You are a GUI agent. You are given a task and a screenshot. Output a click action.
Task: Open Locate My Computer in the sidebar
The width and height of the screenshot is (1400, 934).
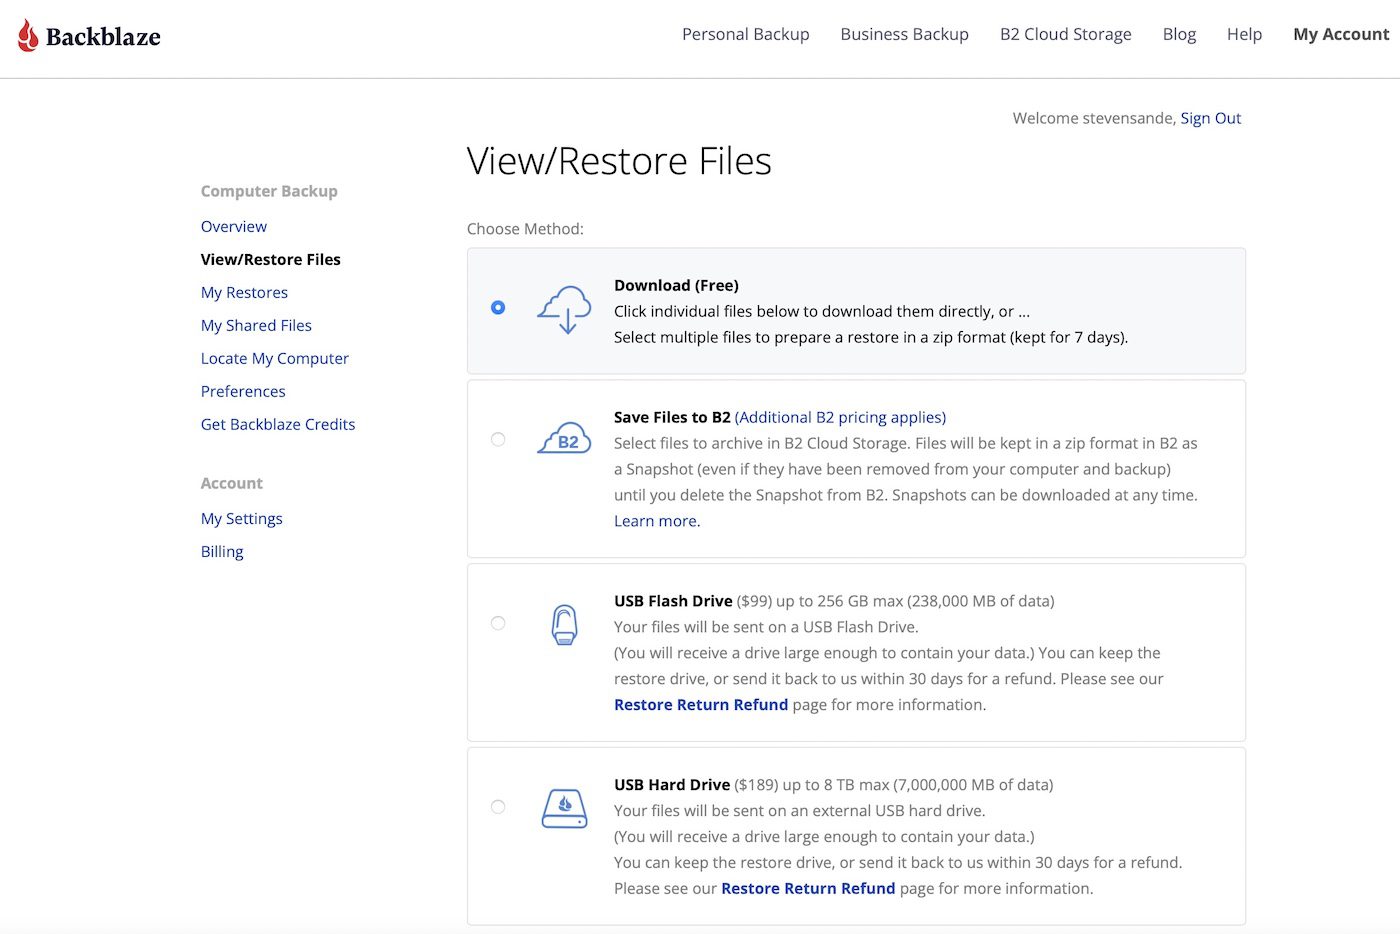click(274, 358)
